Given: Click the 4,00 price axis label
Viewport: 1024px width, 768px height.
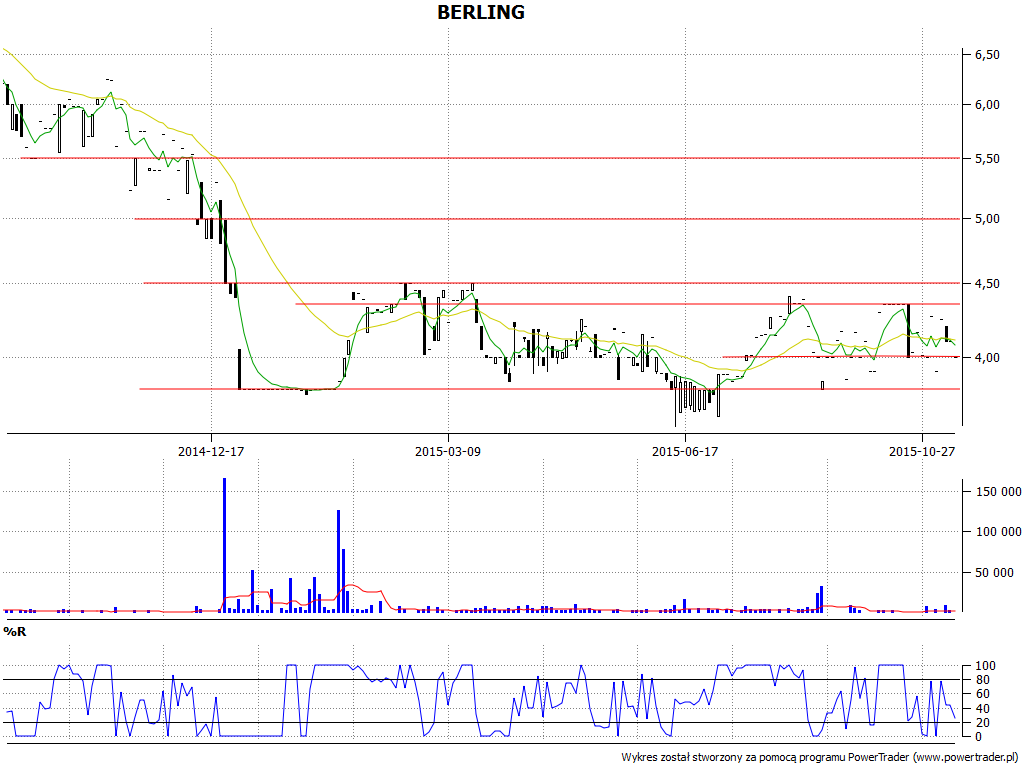Looking at the screenshot, I should (987, 357).
